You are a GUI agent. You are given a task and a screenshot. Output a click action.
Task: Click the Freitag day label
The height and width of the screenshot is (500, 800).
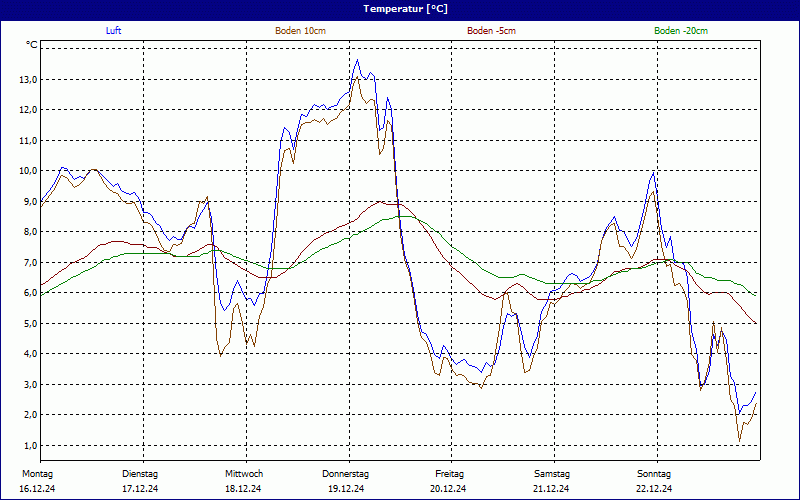(449, 473)
